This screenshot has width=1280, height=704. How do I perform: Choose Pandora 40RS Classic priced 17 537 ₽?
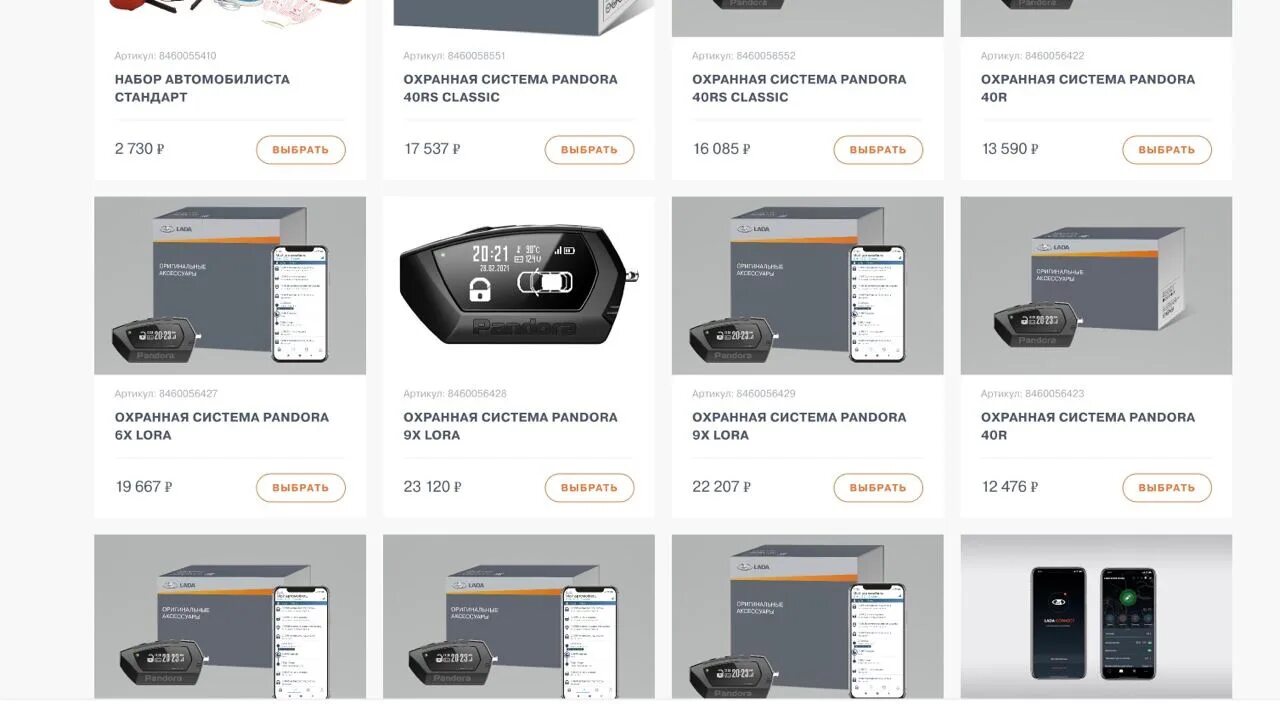click(589, 150)
